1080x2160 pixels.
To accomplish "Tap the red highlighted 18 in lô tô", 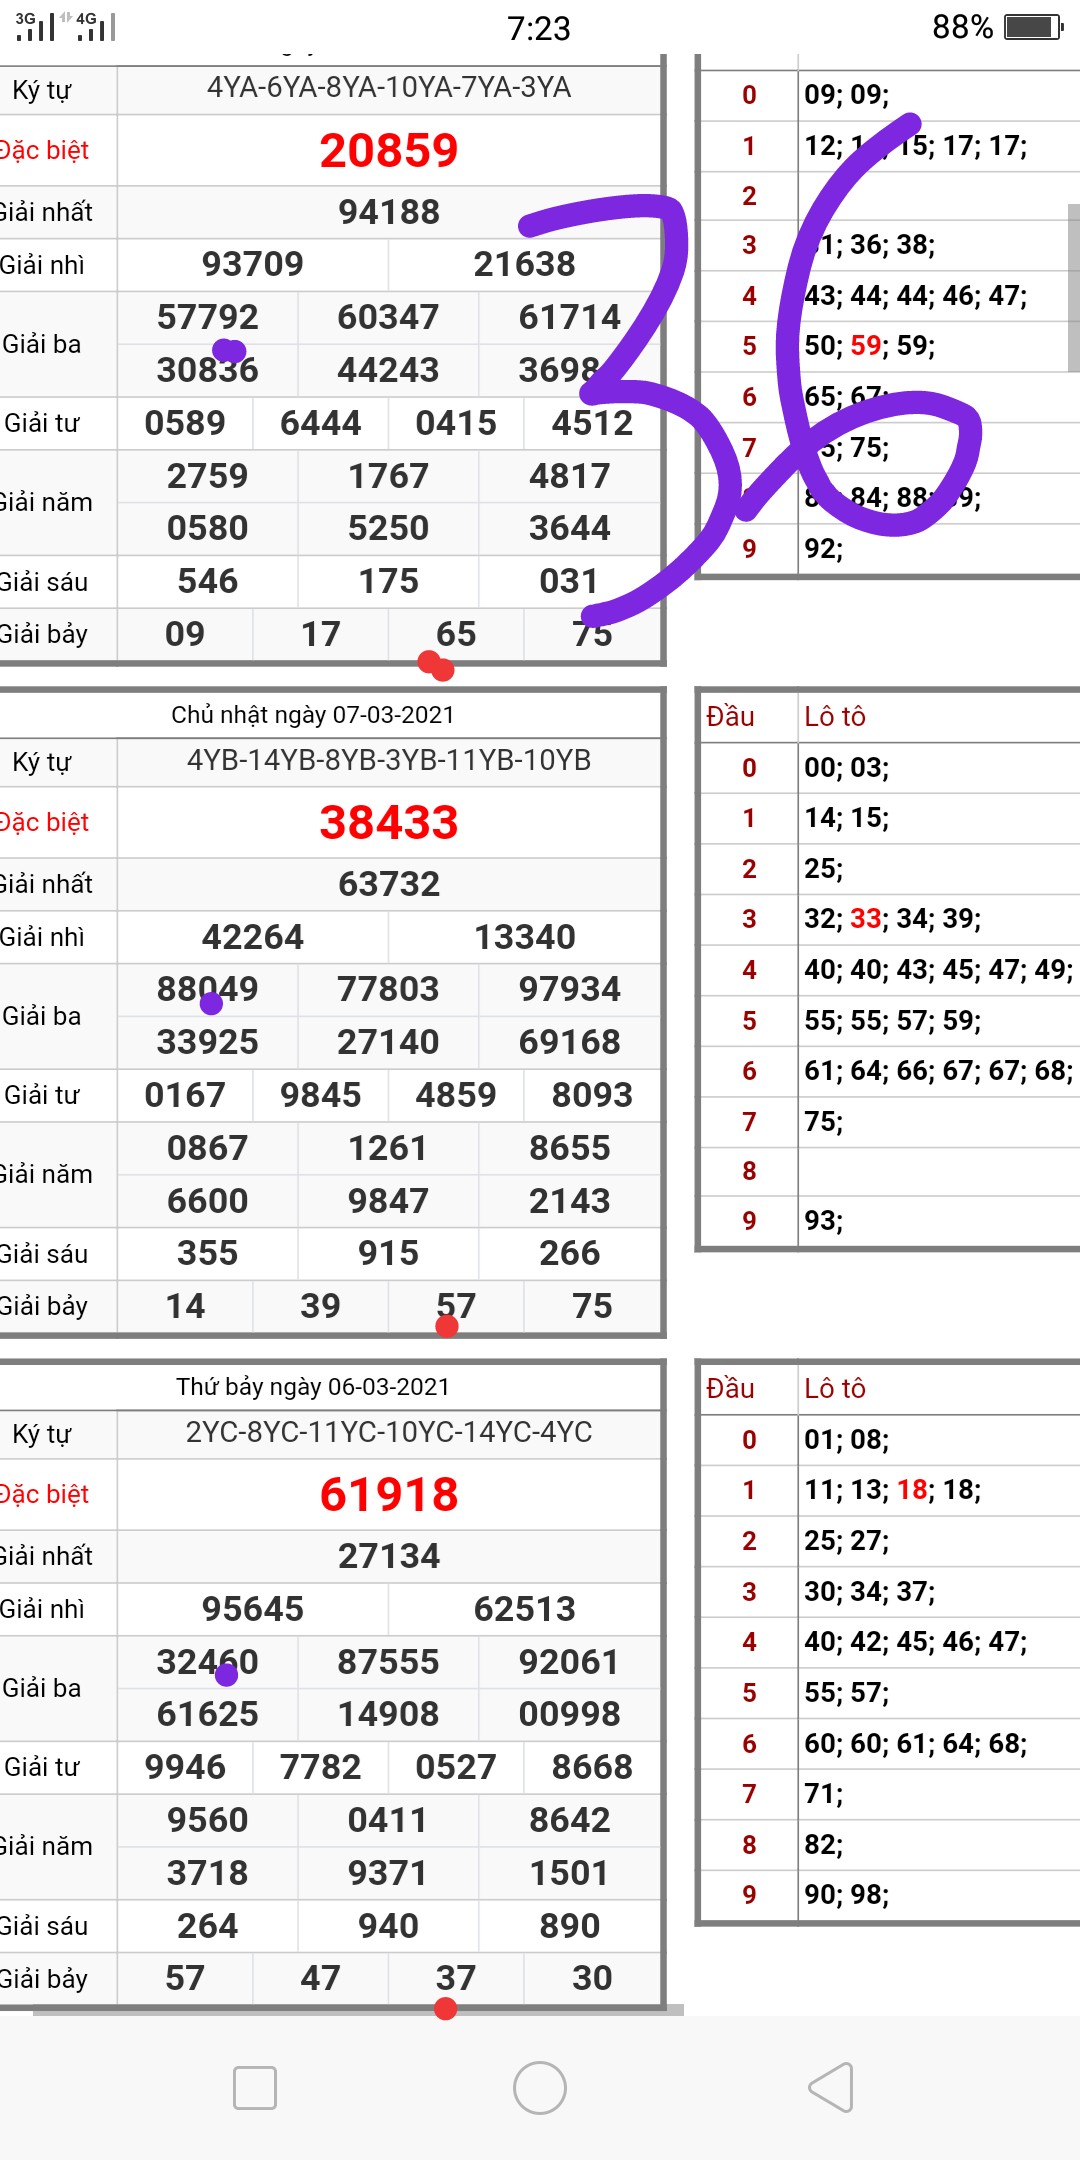I will 912,1490.
